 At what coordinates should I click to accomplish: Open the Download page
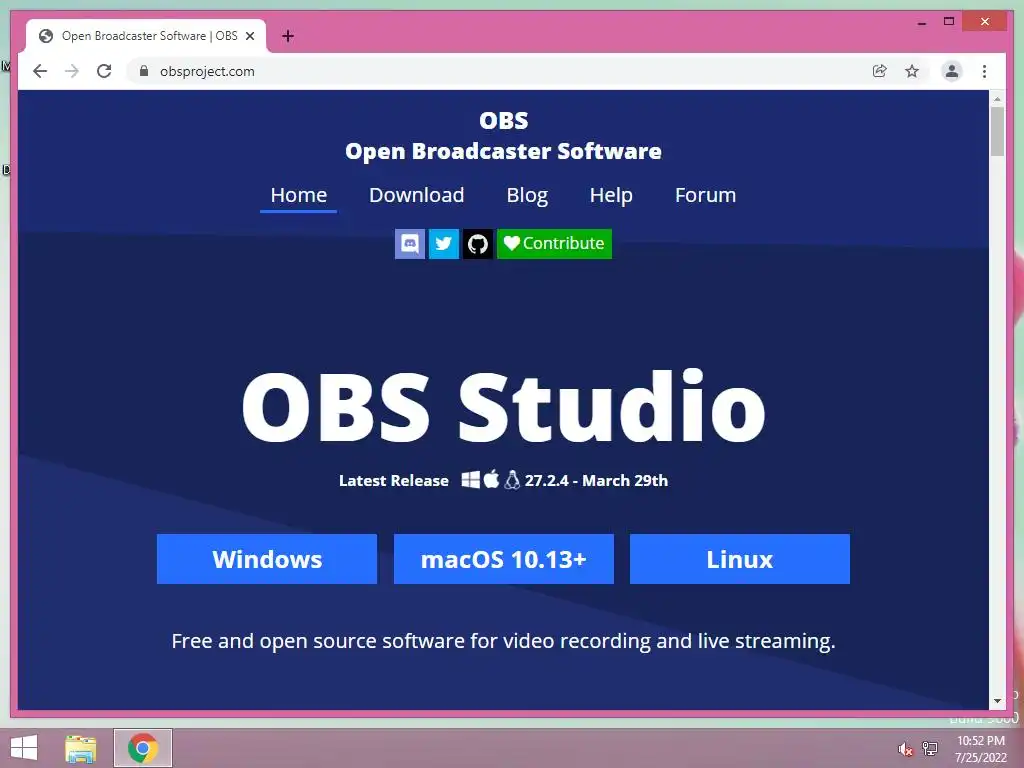(x=417, y=195)
